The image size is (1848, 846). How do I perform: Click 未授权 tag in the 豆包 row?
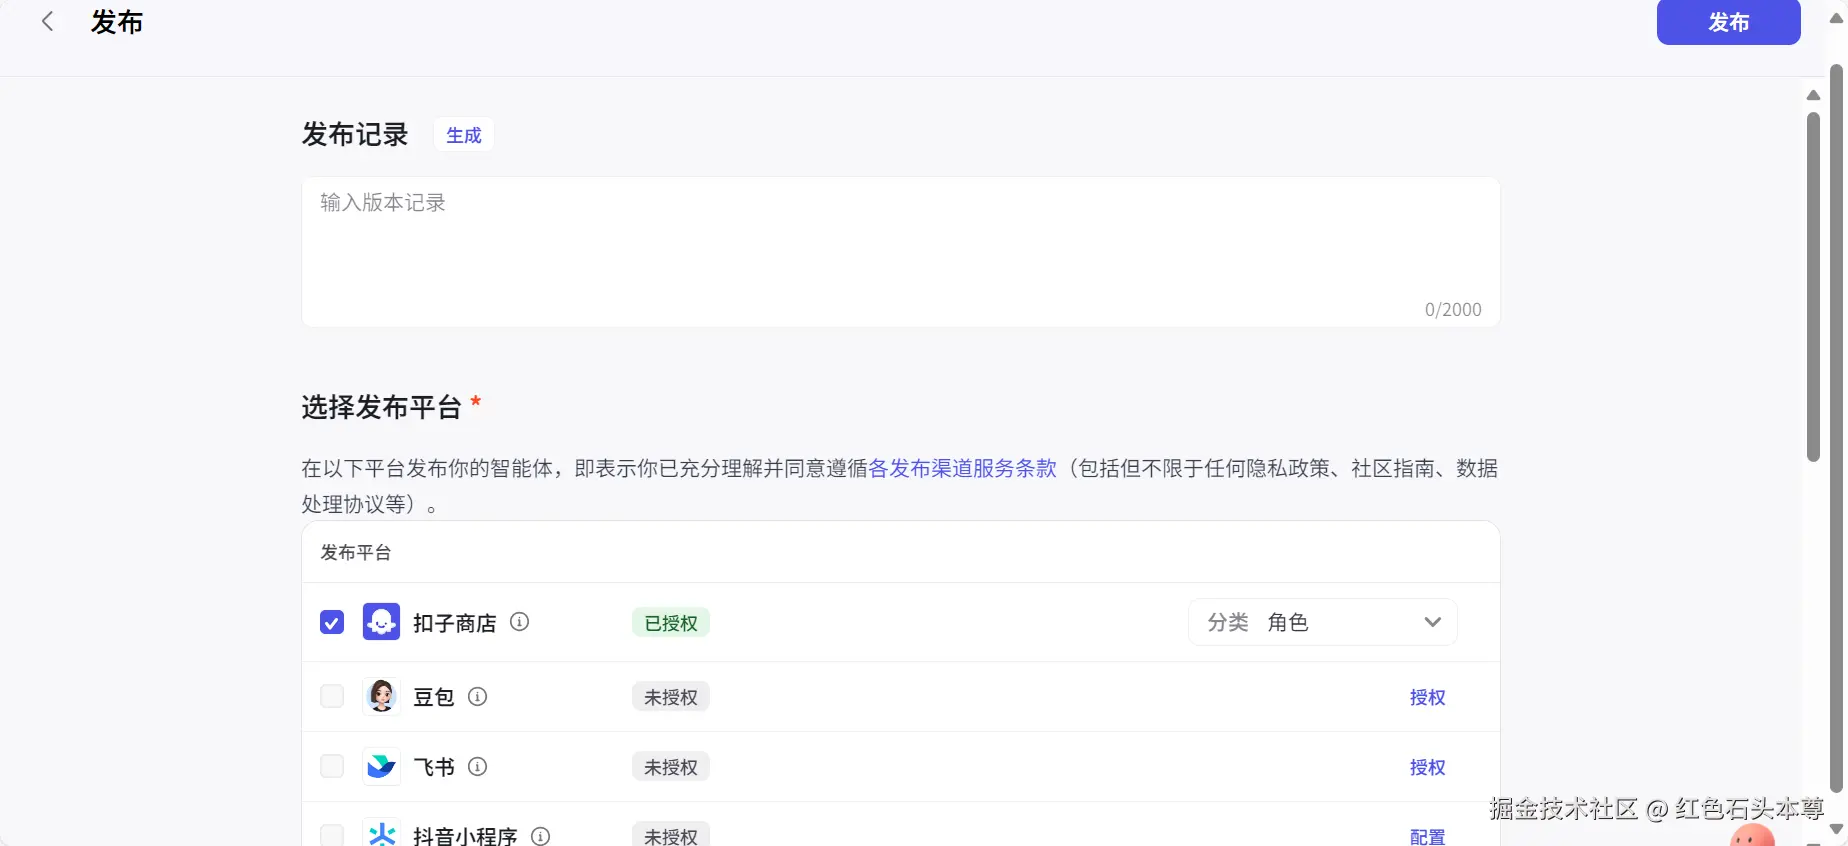pyautogui.click(x=671, y=697)
